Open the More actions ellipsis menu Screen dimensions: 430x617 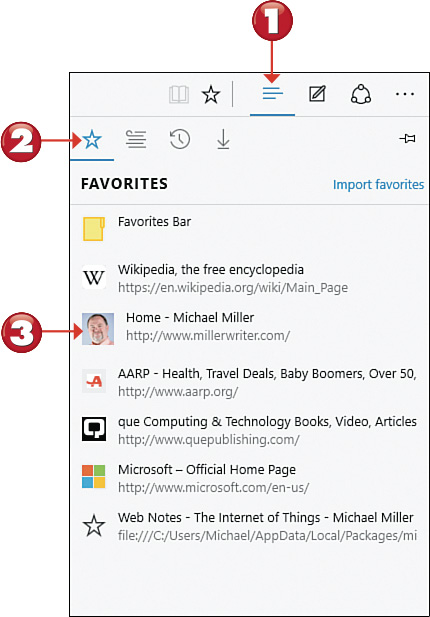tap(405, 94)
